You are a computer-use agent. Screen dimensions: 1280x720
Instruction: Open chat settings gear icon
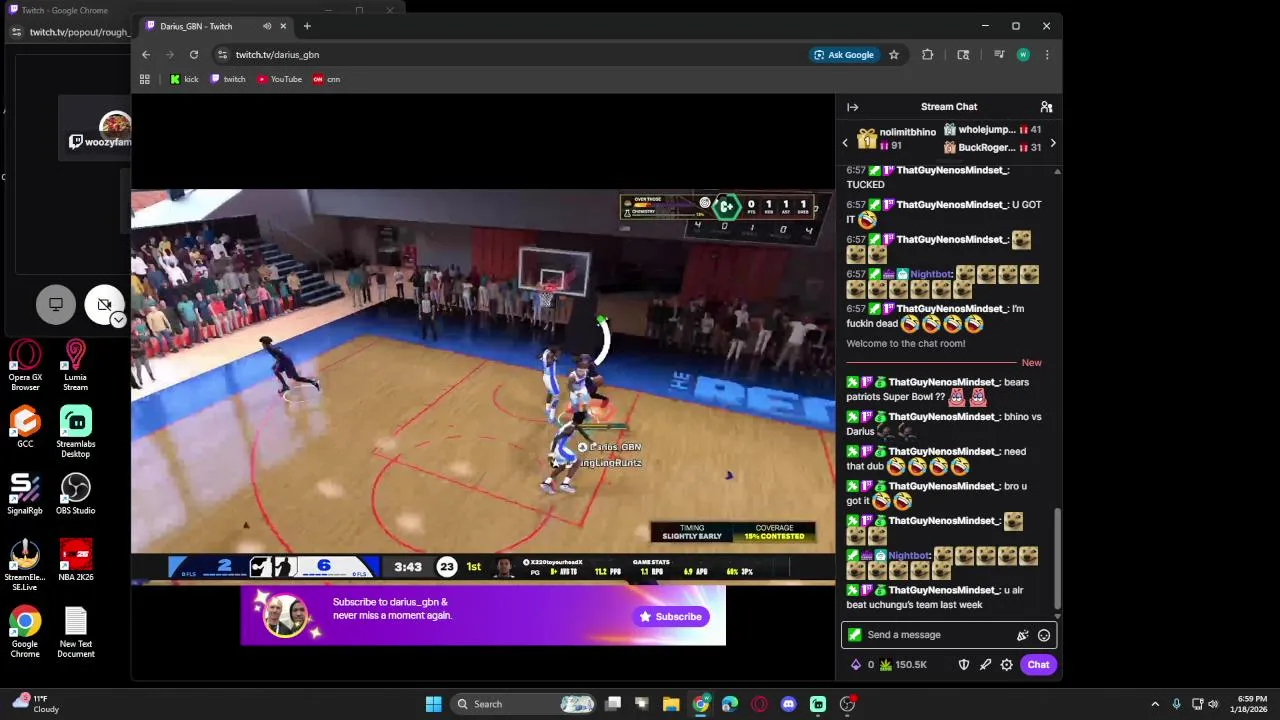pos(1006,665)
